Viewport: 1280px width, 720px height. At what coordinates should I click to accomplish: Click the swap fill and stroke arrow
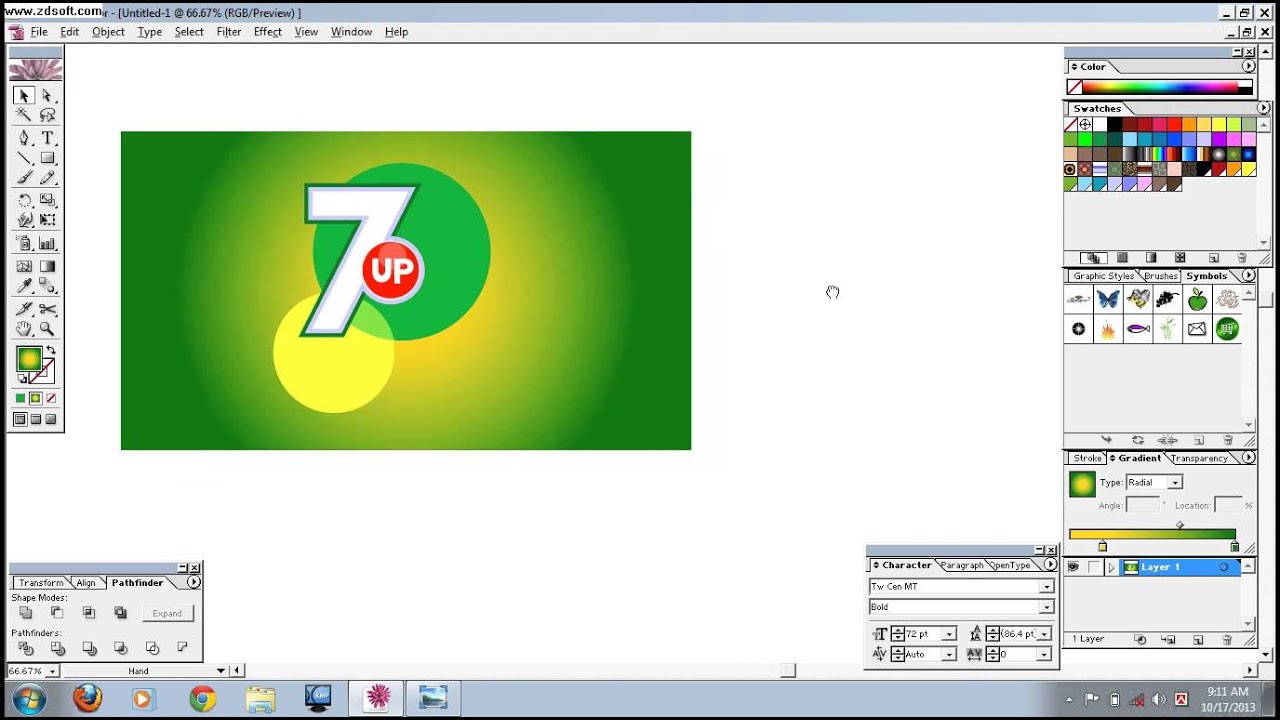coord(51,351)
